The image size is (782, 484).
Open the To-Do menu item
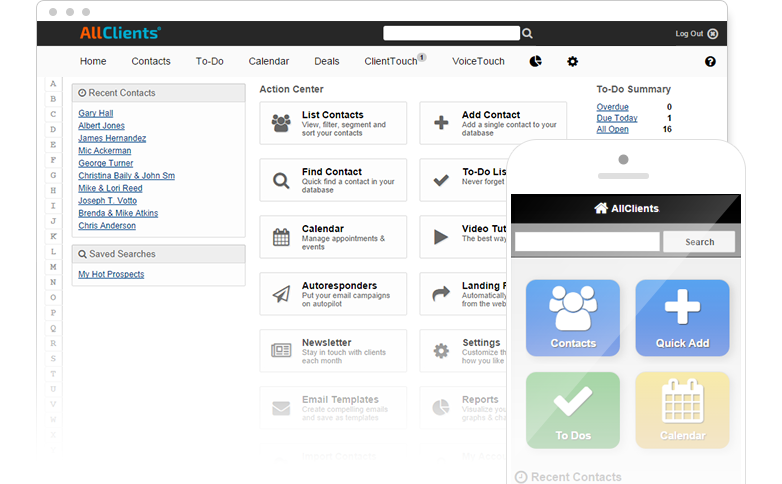(x=209, y=61)
